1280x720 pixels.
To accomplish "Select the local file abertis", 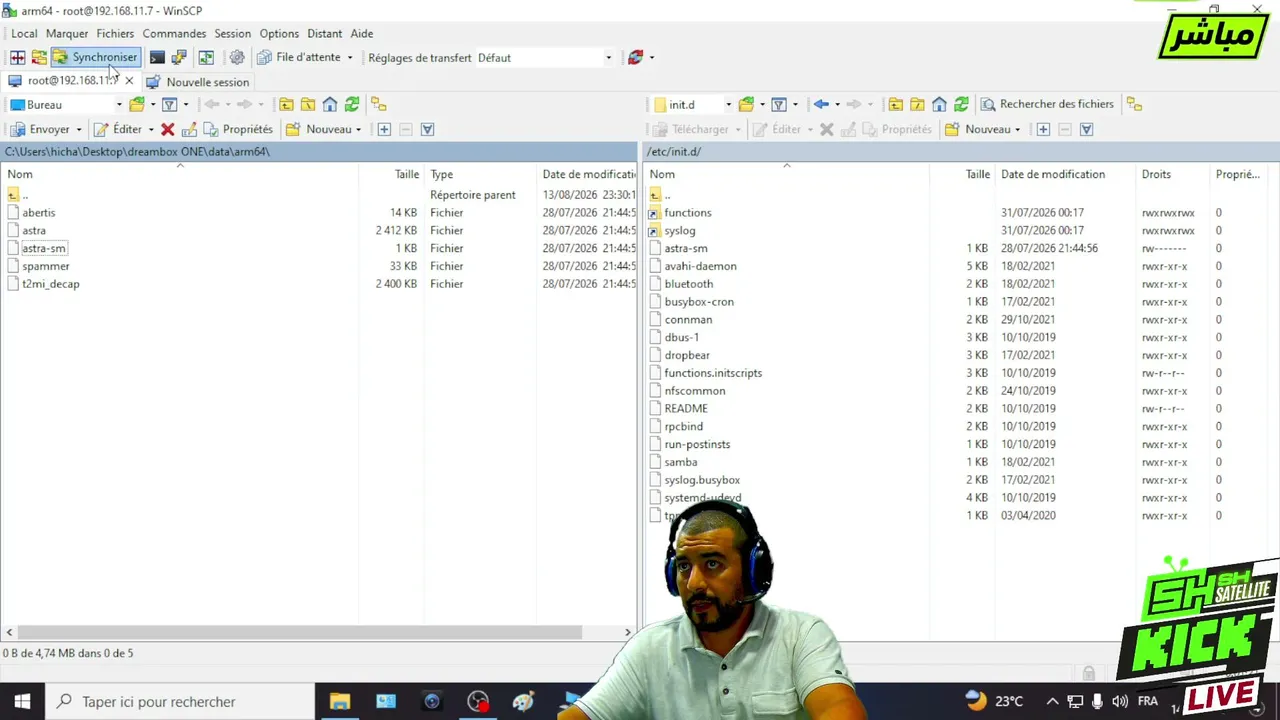I will 39,213.
